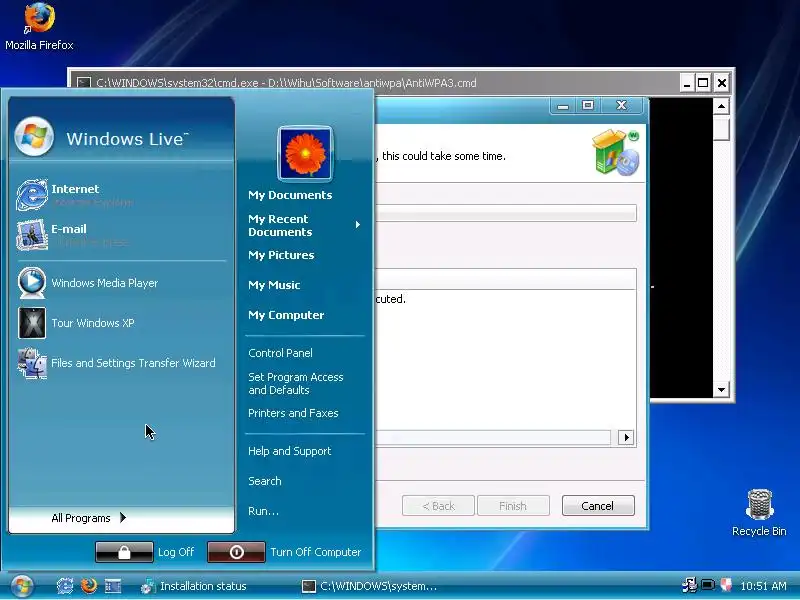
Task: Minimize the installation wizard window
Action: [563, 106]
